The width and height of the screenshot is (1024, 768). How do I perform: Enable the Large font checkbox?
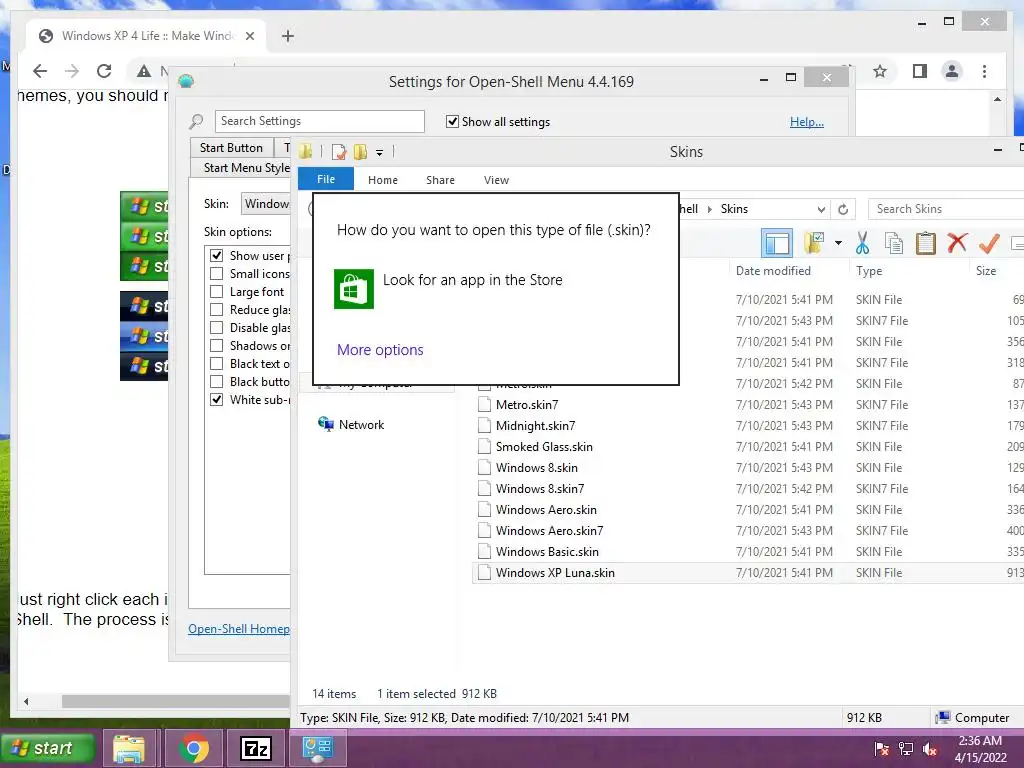(x=217, y=291)
